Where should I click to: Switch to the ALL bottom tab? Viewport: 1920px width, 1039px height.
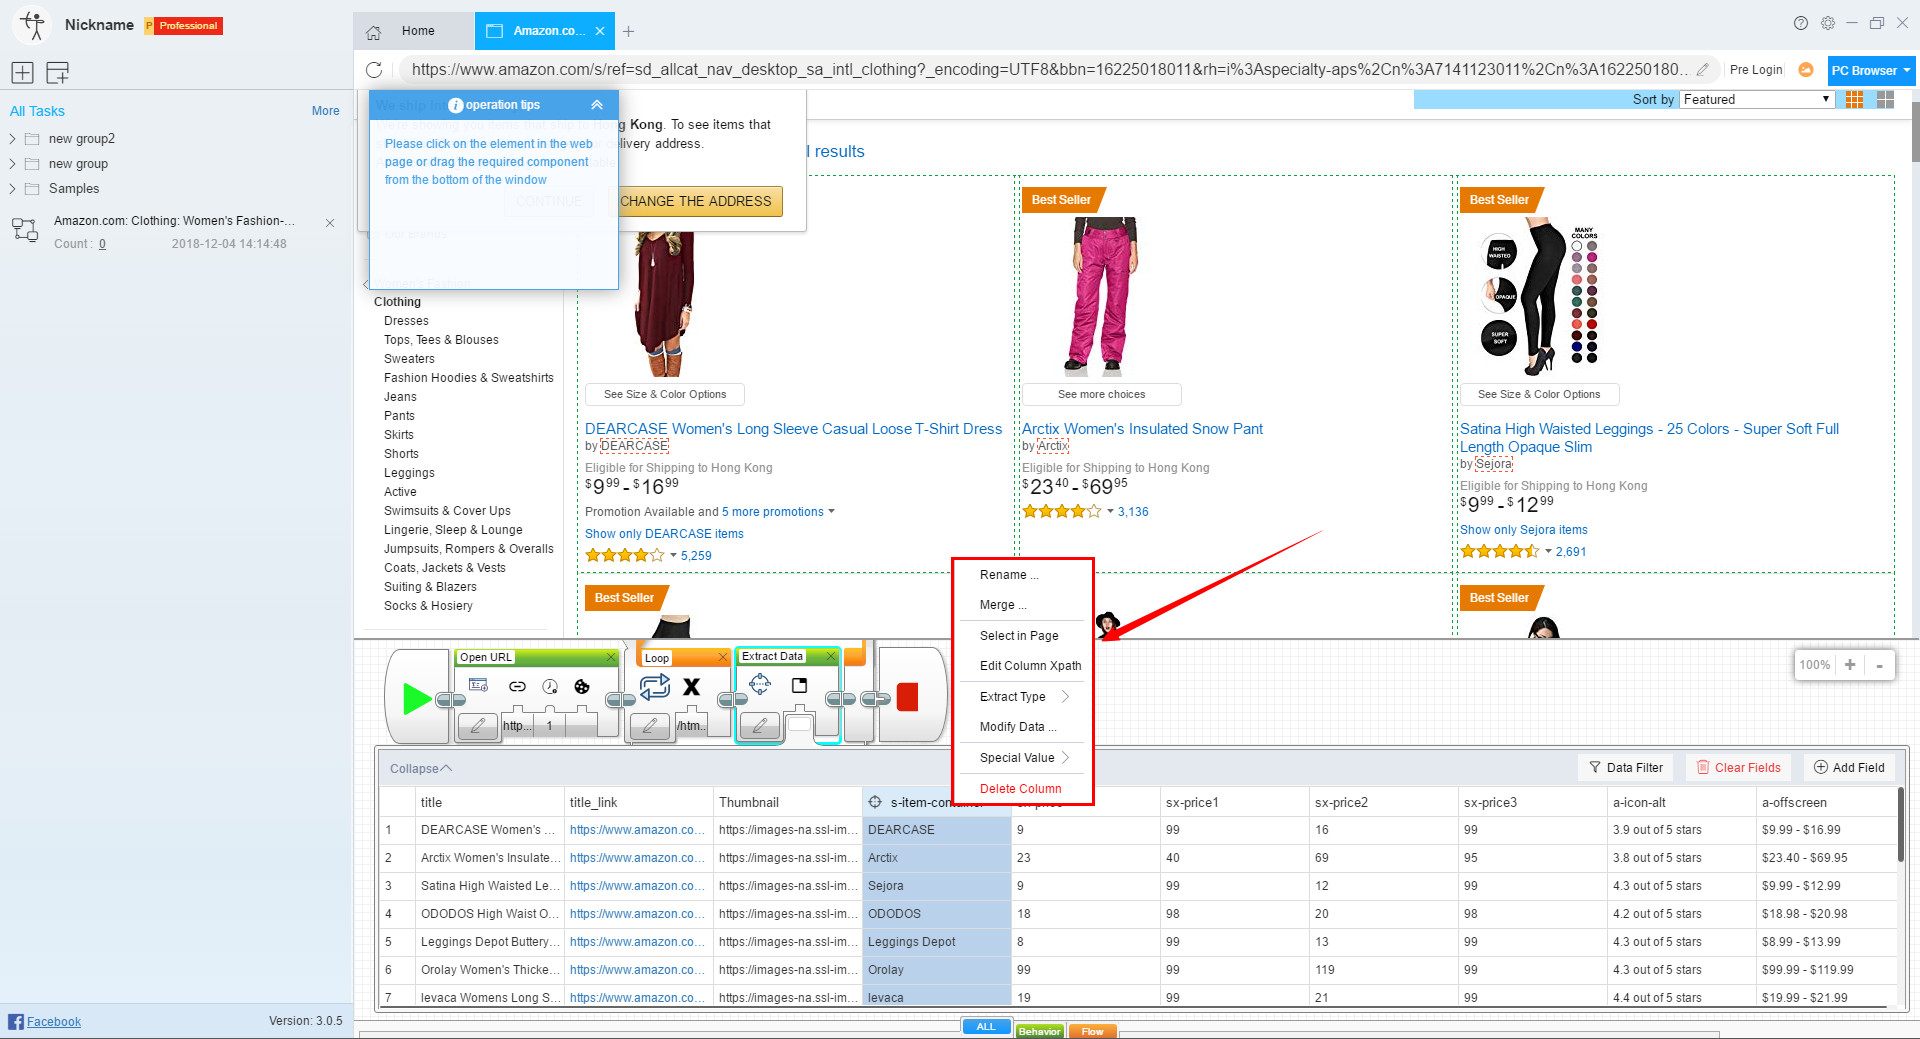click(986, 1028)
